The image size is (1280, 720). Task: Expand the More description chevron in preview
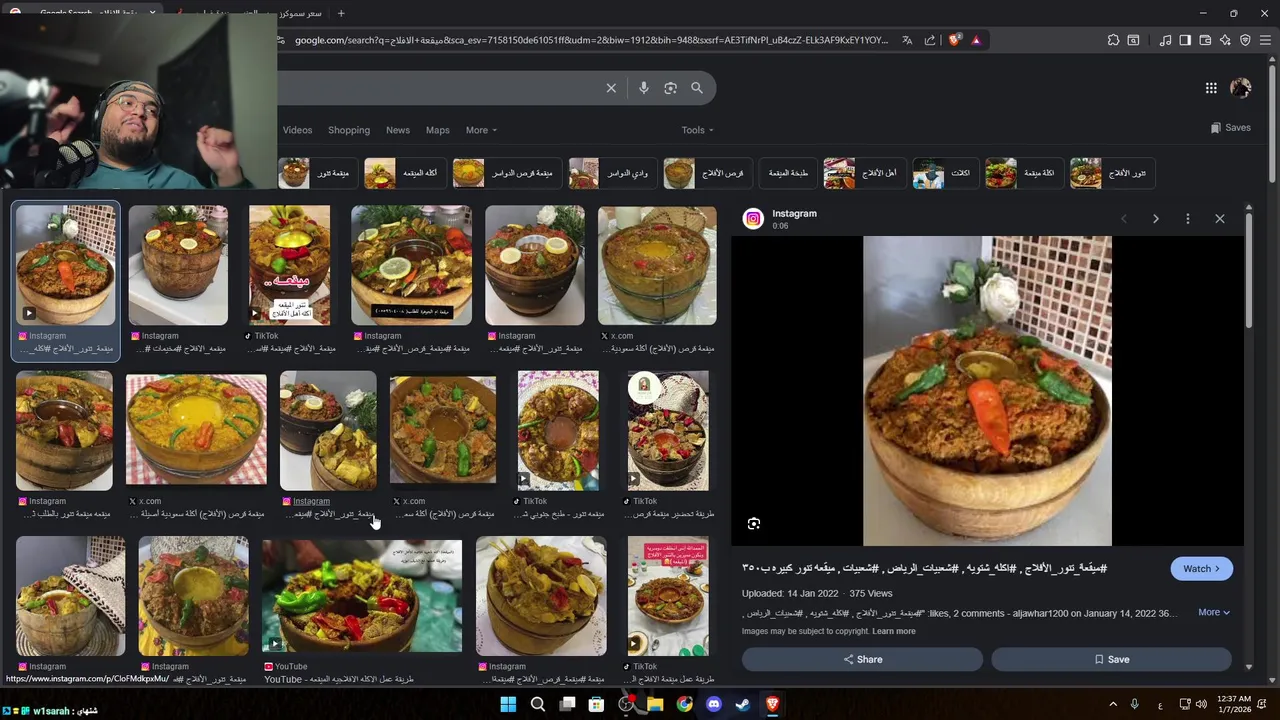(x=1214, y=612)
